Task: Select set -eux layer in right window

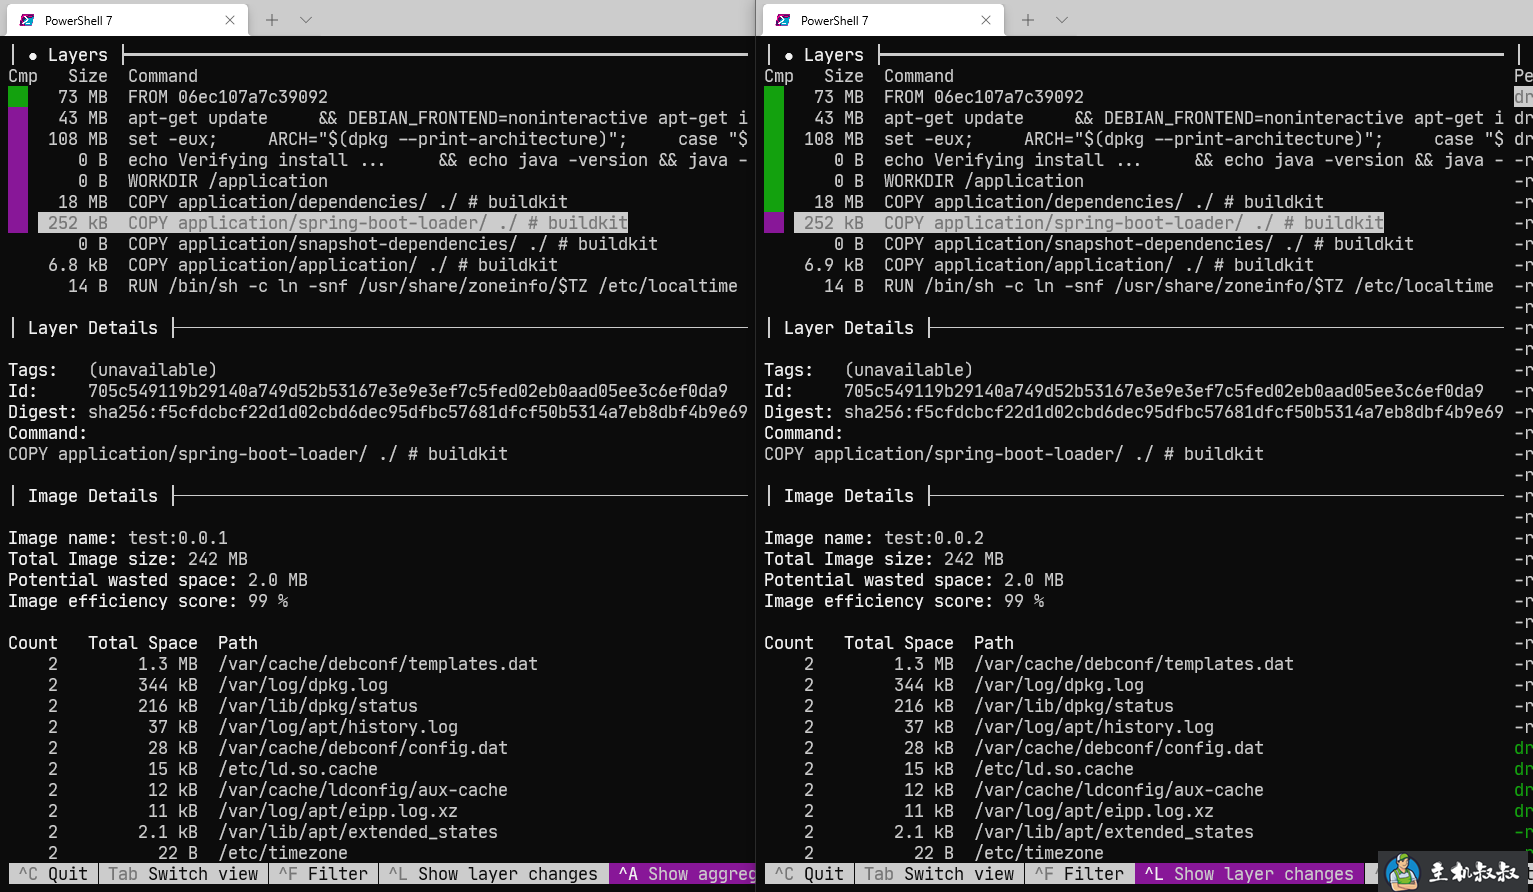Action: 1149,139
